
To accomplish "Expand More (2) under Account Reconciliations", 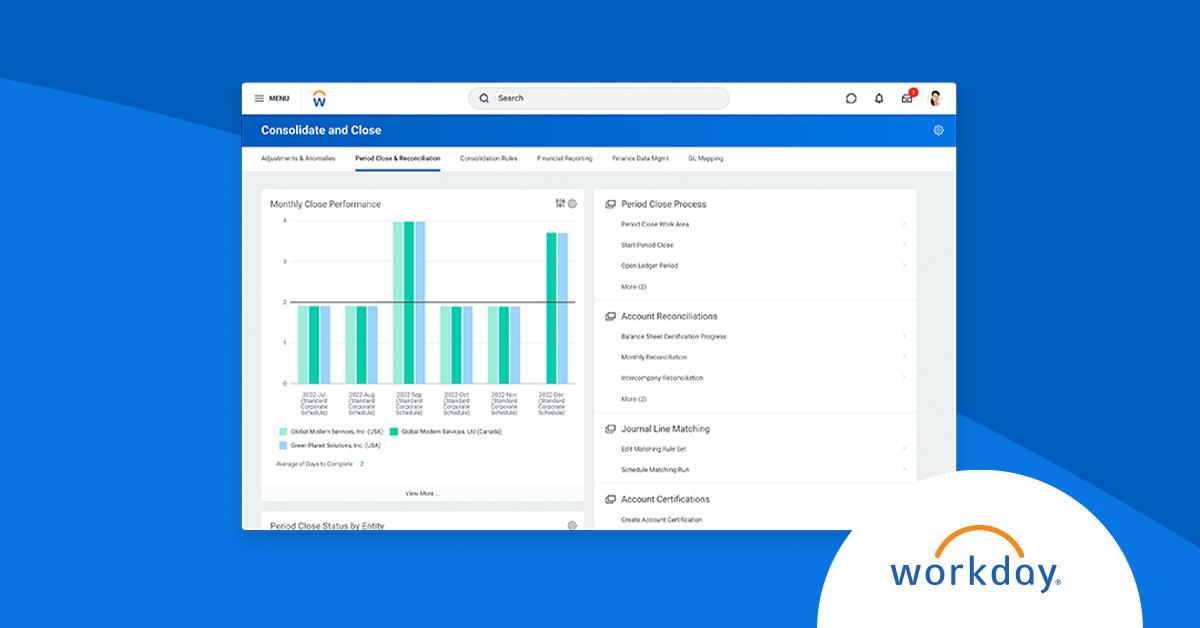I will [x=632, y=398].
